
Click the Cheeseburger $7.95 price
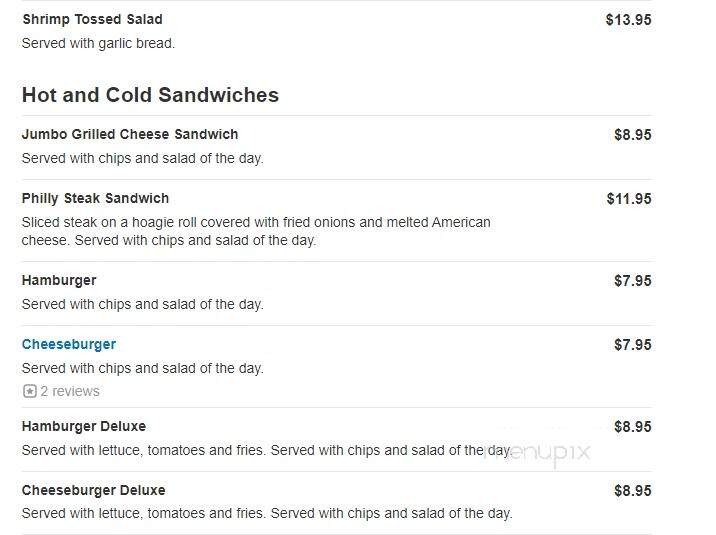pyautogui.click(x=632, y=345)
